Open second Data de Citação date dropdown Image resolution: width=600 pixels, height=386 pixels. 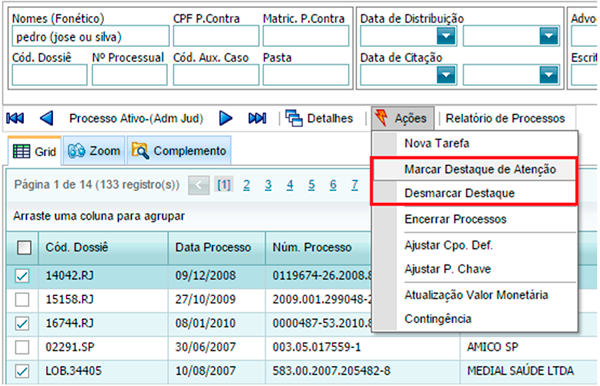(549, 75)
